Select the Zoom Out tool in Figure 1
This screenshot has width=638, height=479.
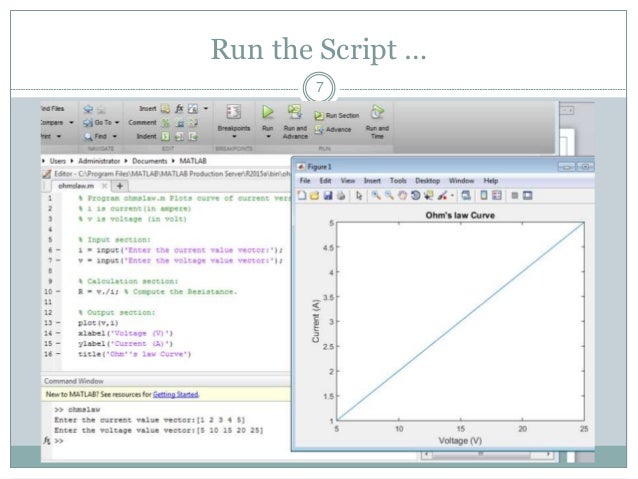(x=389, y=196)
